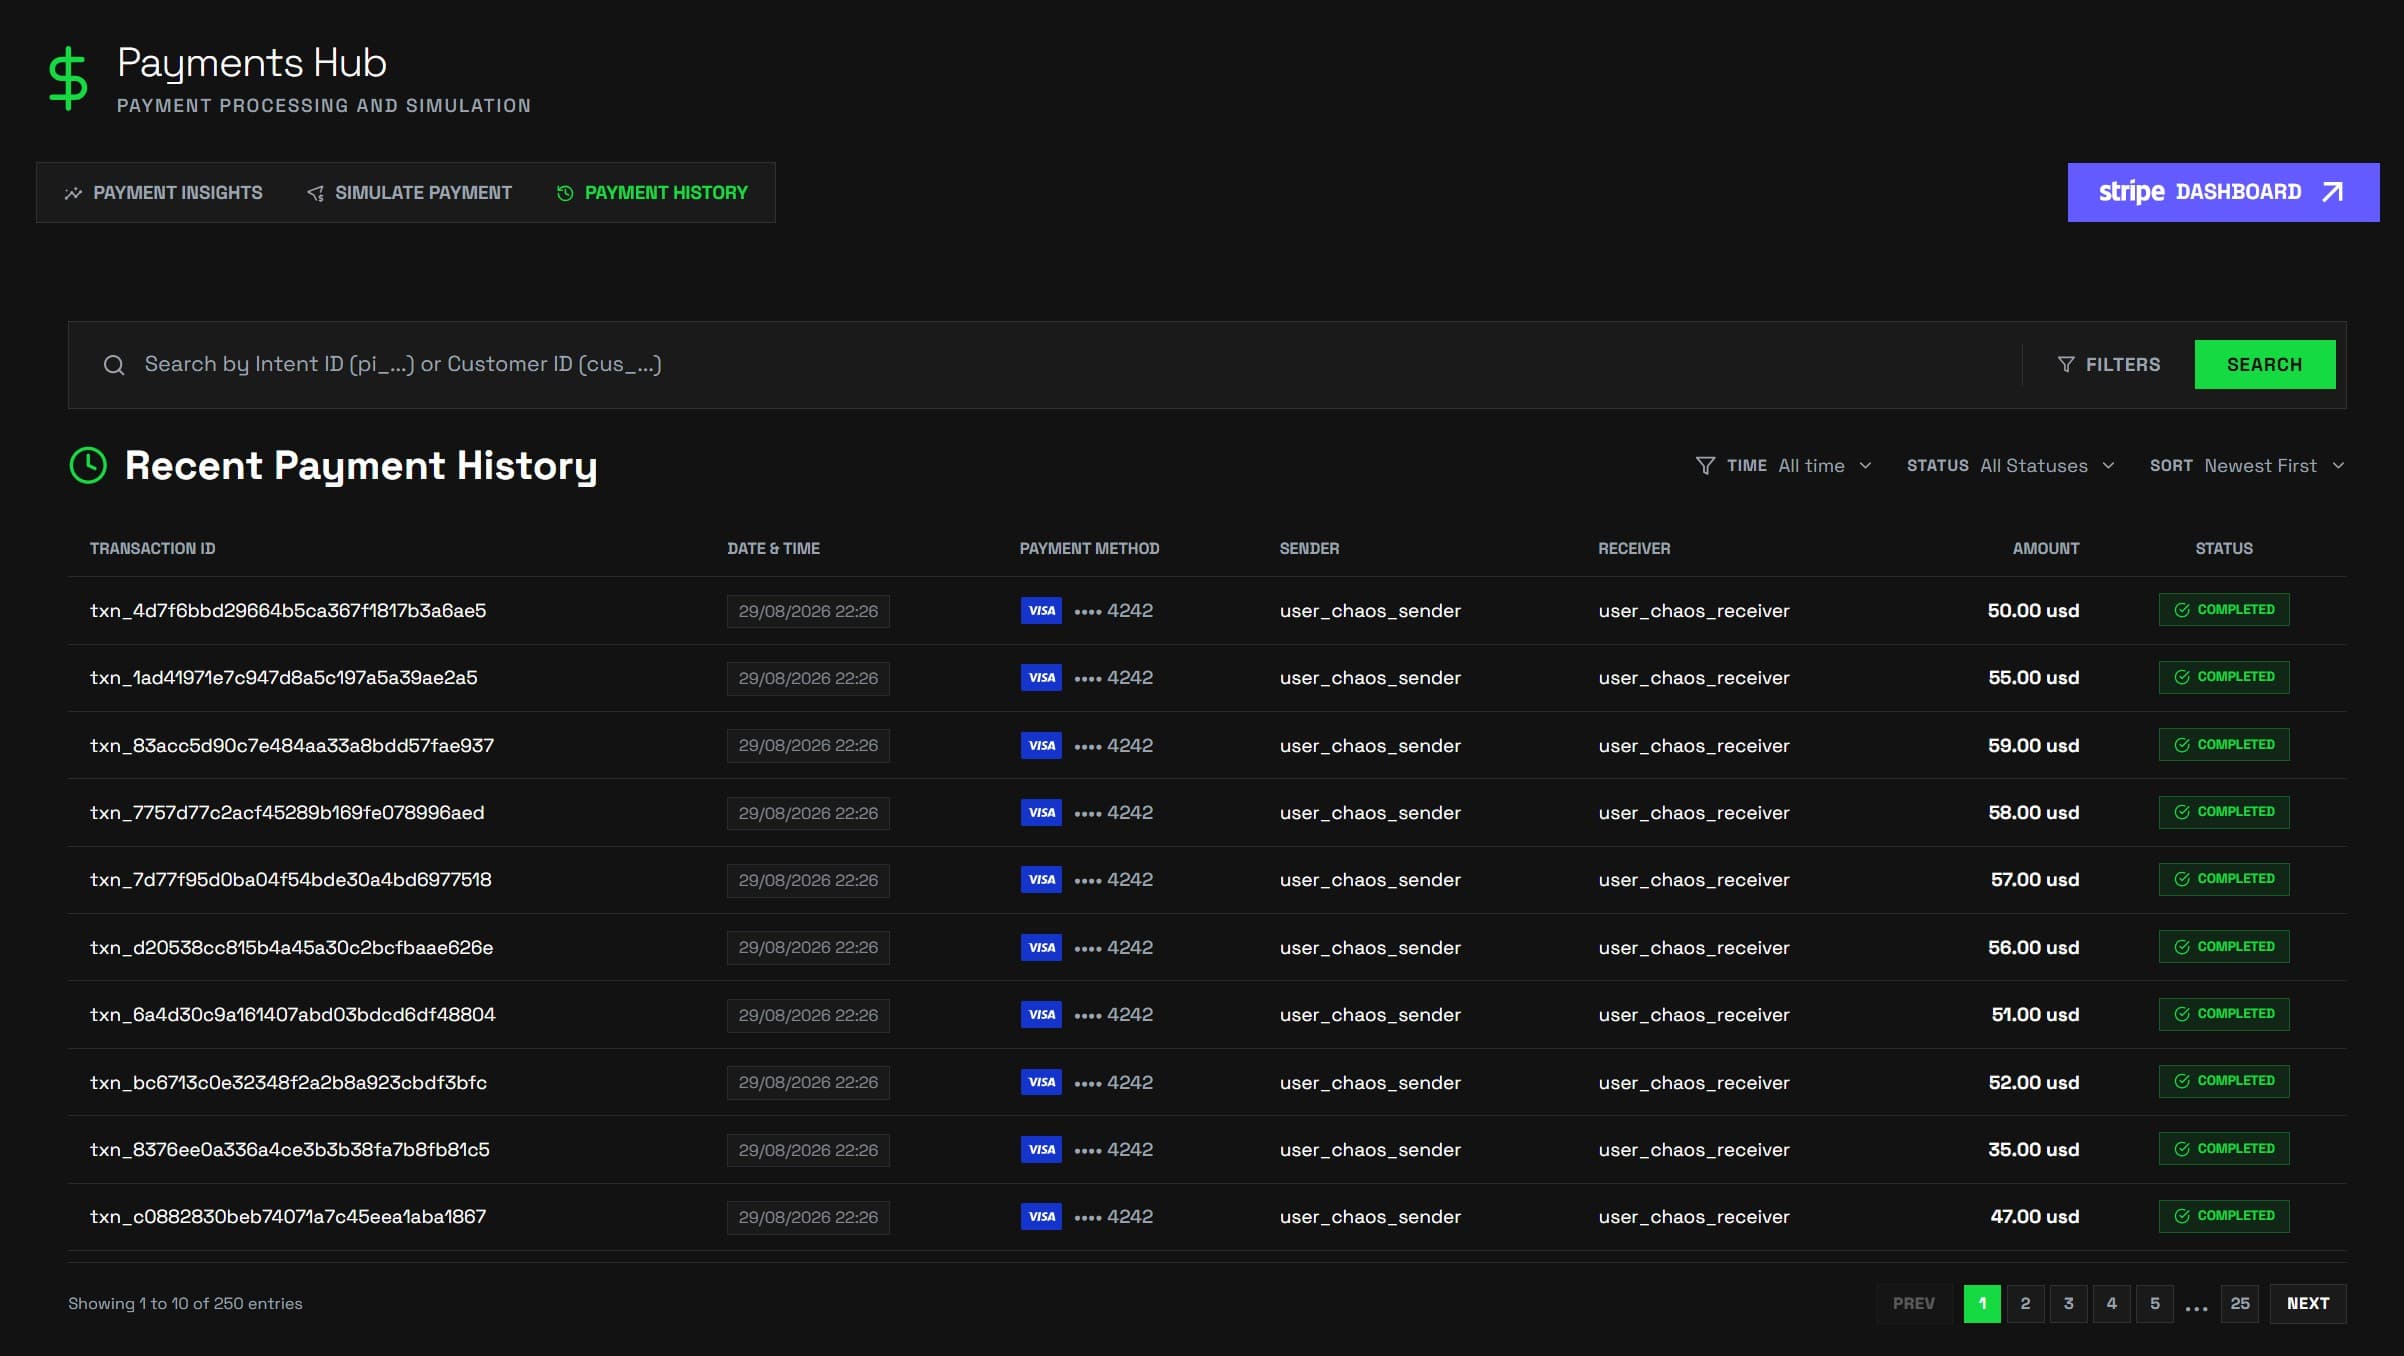The image size is (2404, 1356).
Task: Click user_chaos_receiver in the 59.00 usd row
Action: pos(1694,746)
